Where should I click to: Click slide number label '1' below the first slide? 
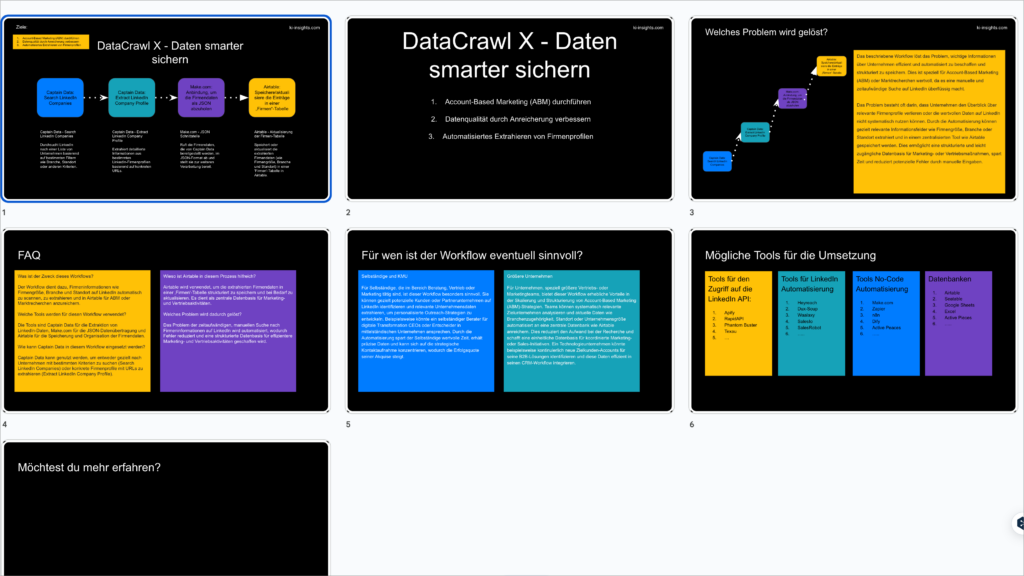coord(4,212)
